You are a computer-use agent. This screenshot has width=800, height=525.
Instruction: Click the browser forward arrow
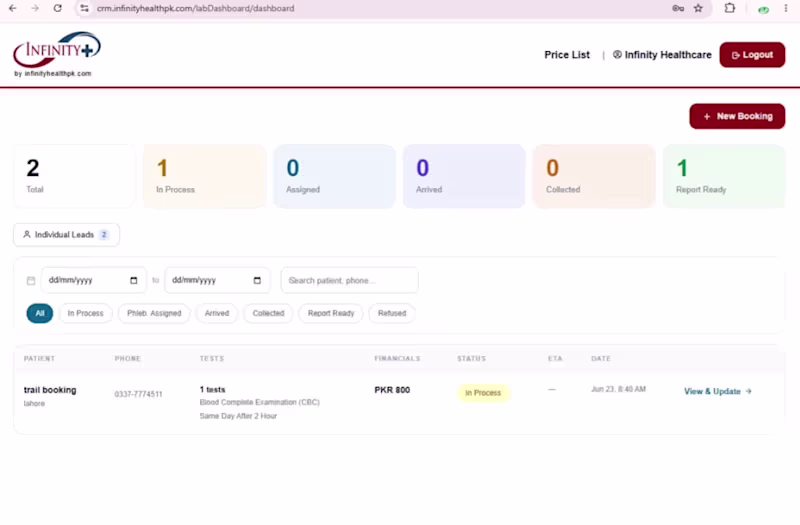click(35, 8)
